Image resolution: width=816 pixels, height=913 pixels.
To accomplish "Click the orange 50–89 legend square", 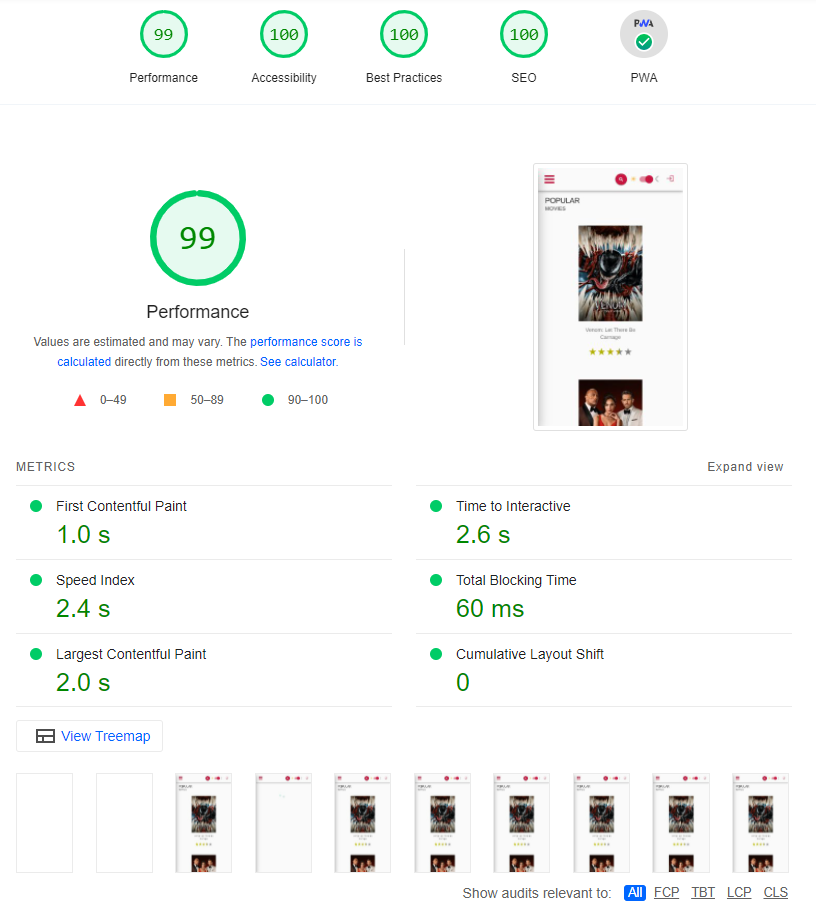I will (x=169, y=399).
